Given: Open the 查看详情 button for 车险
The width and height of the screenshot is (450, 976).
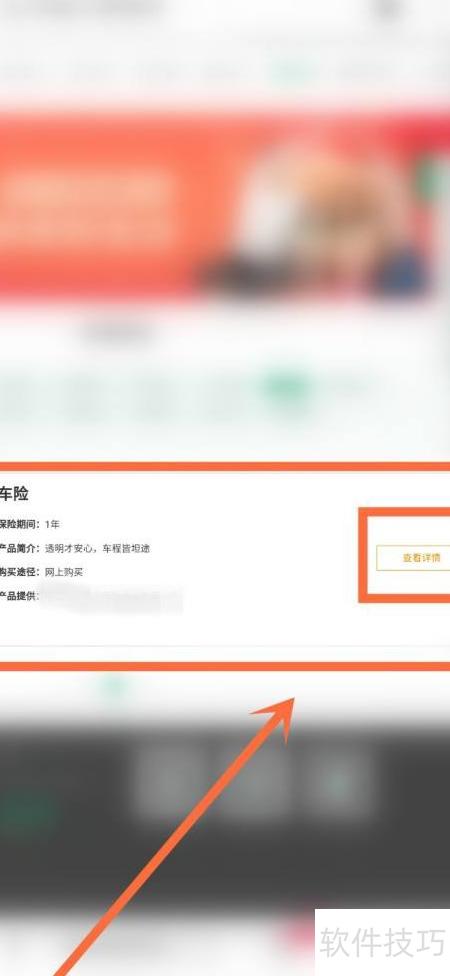Looking at the screenshot, I should [x=413, y=558].
